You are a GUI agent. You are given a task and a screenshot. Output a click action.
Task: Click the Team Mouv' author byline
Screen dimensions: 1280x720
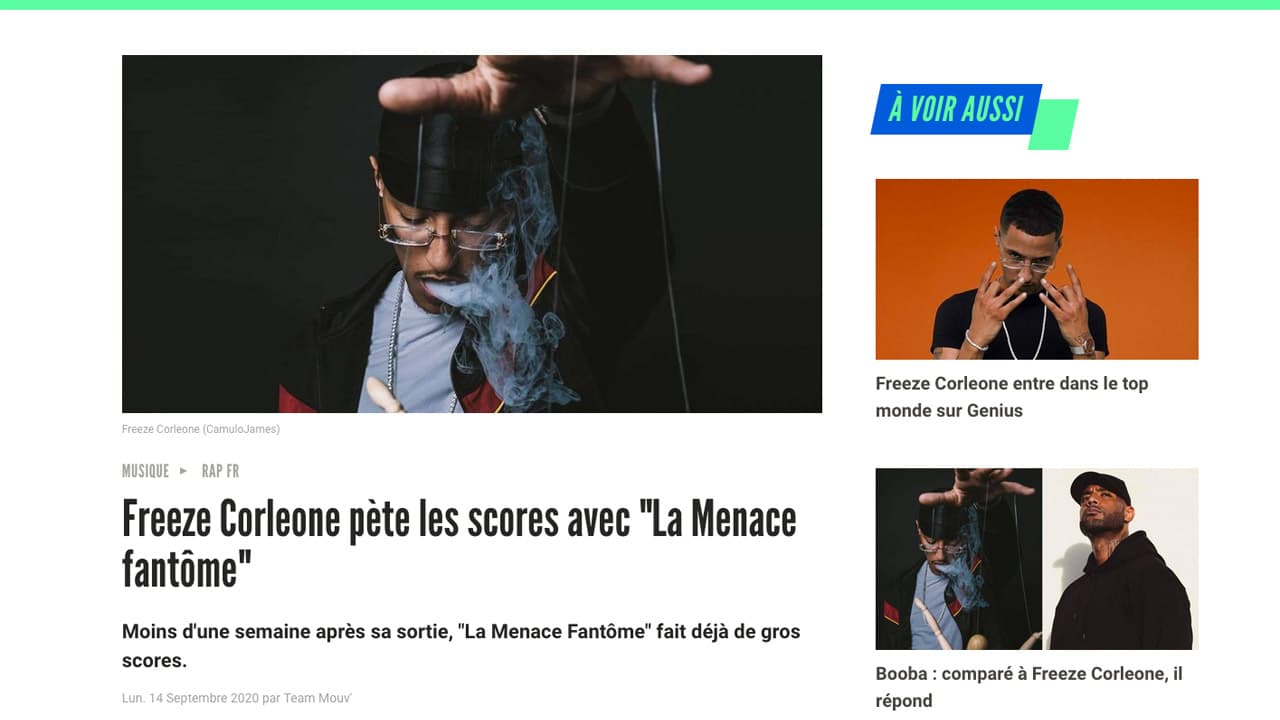click(318, 698)
